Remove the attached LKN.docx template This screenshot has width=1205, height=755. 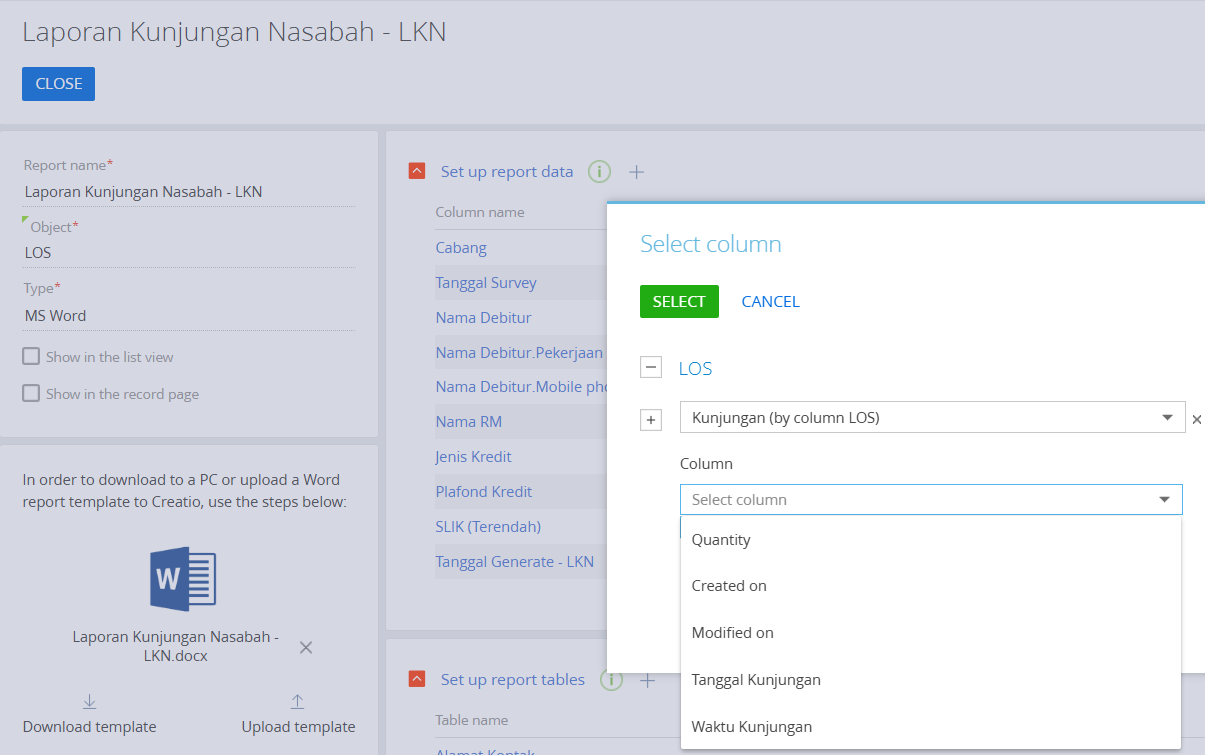(306, 647)
